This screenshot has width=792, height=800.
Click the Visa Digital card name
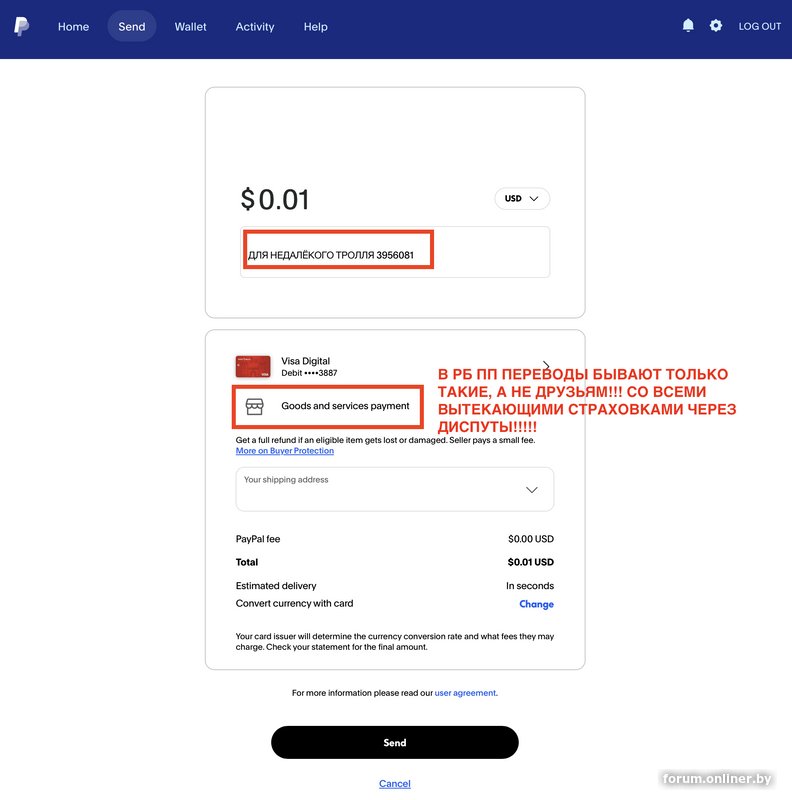[x=306, y=361]
